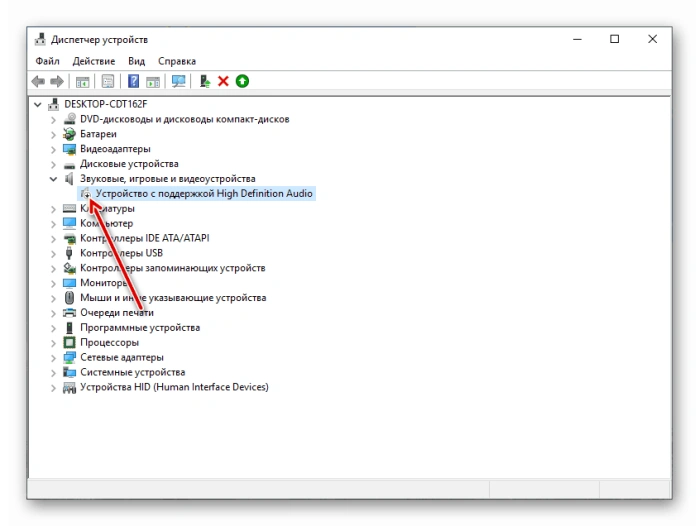Select the Контроллеры IDE ATA/ATAPI label
699x526 pixels.
(145, 238)
